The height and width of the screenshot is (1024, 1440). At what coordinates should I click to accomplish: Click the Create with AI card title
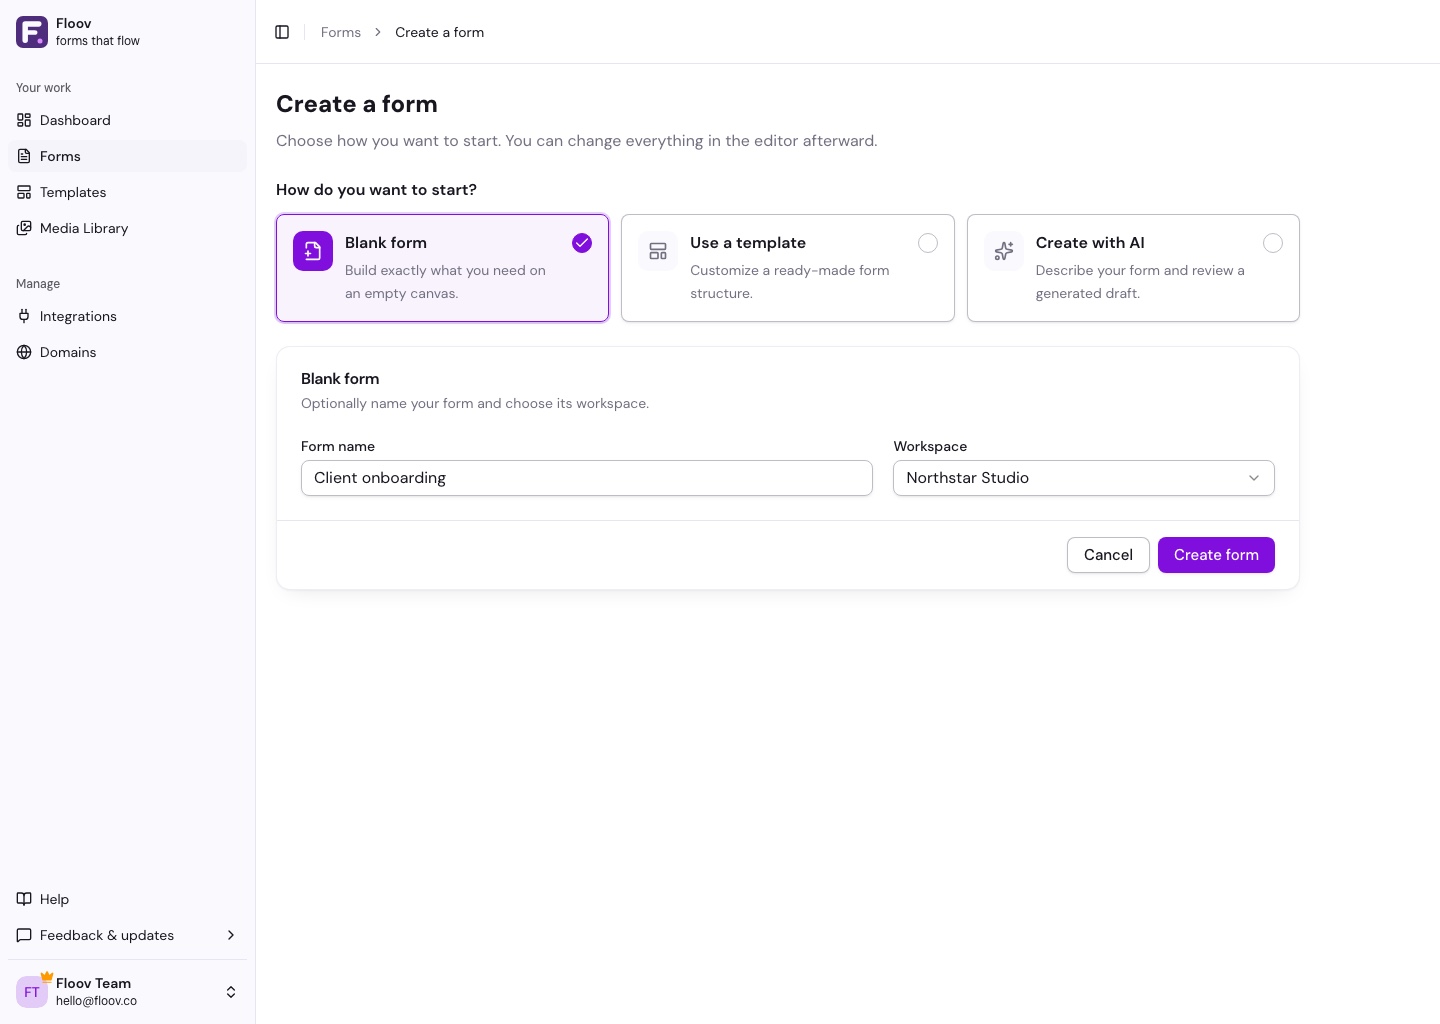pos(1090,243)
